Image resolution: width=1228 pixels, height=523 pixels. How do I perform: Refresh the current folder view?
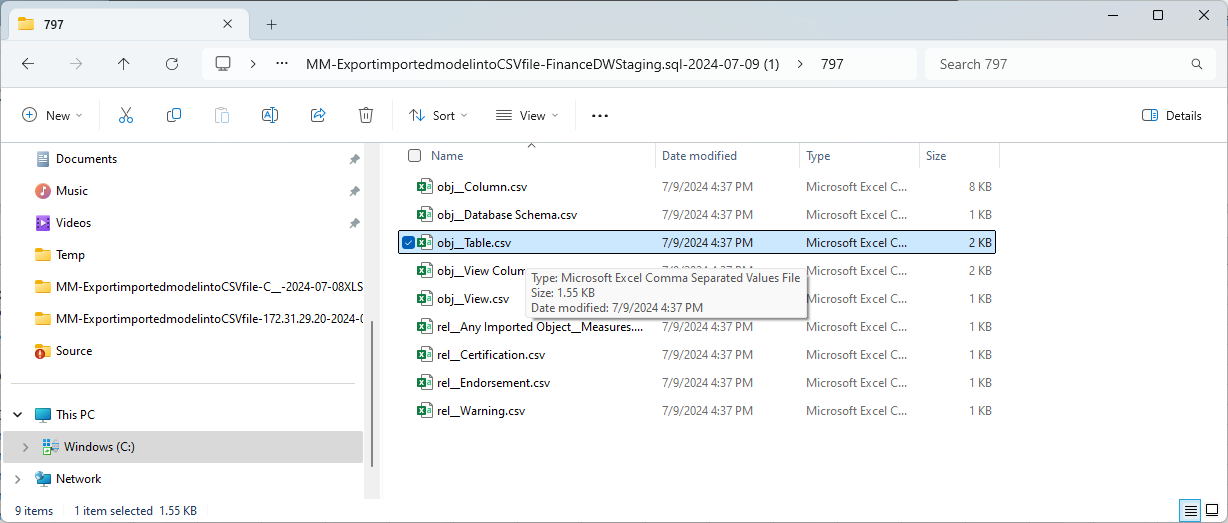click(x=172, y=64)
